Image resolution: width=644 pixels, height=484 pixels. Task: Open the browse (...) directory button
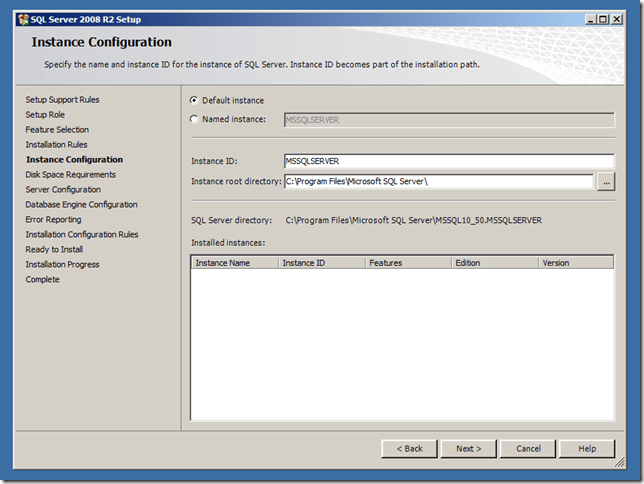pos(605,181)
